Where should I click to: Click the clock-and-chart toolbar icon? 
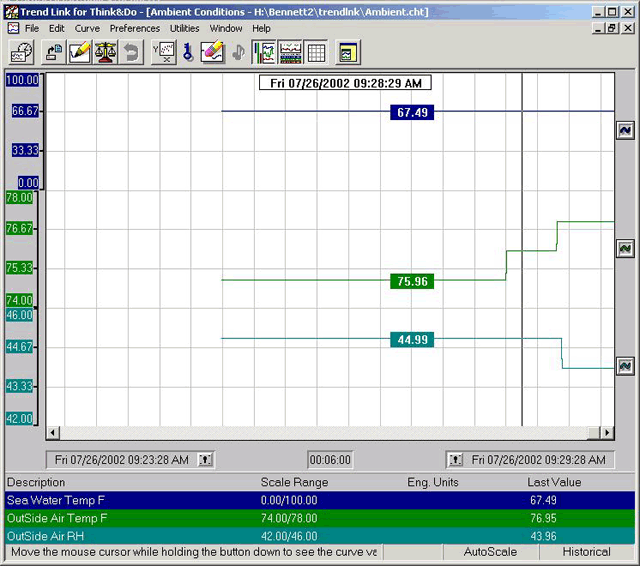pos(21,52)
